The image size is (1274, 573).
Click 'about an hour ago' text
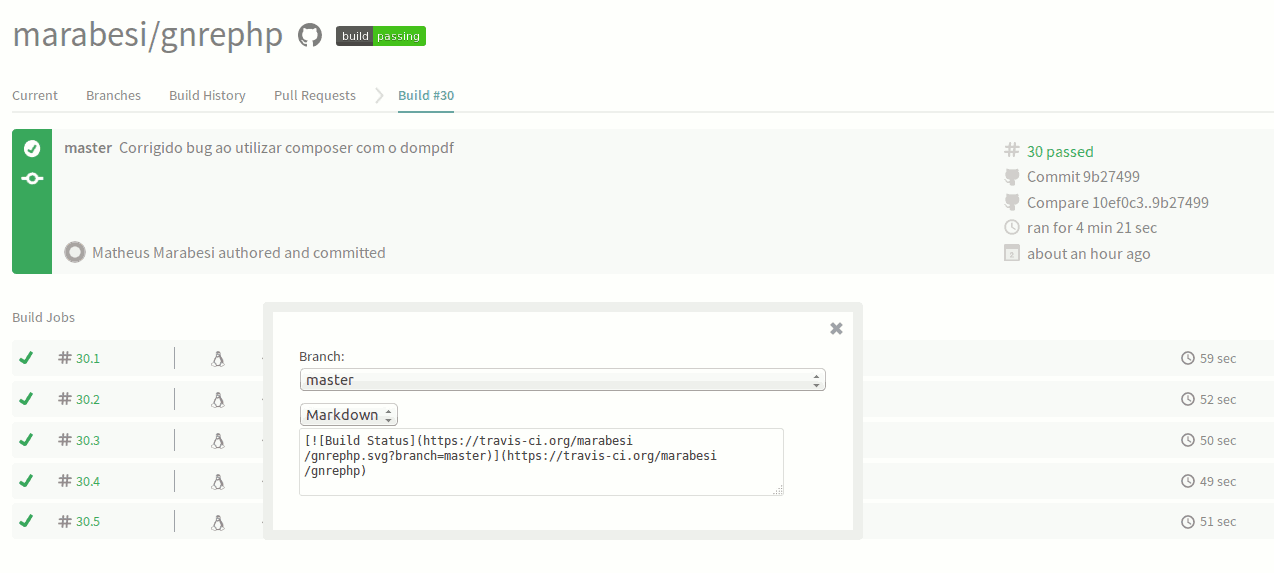1089,254
